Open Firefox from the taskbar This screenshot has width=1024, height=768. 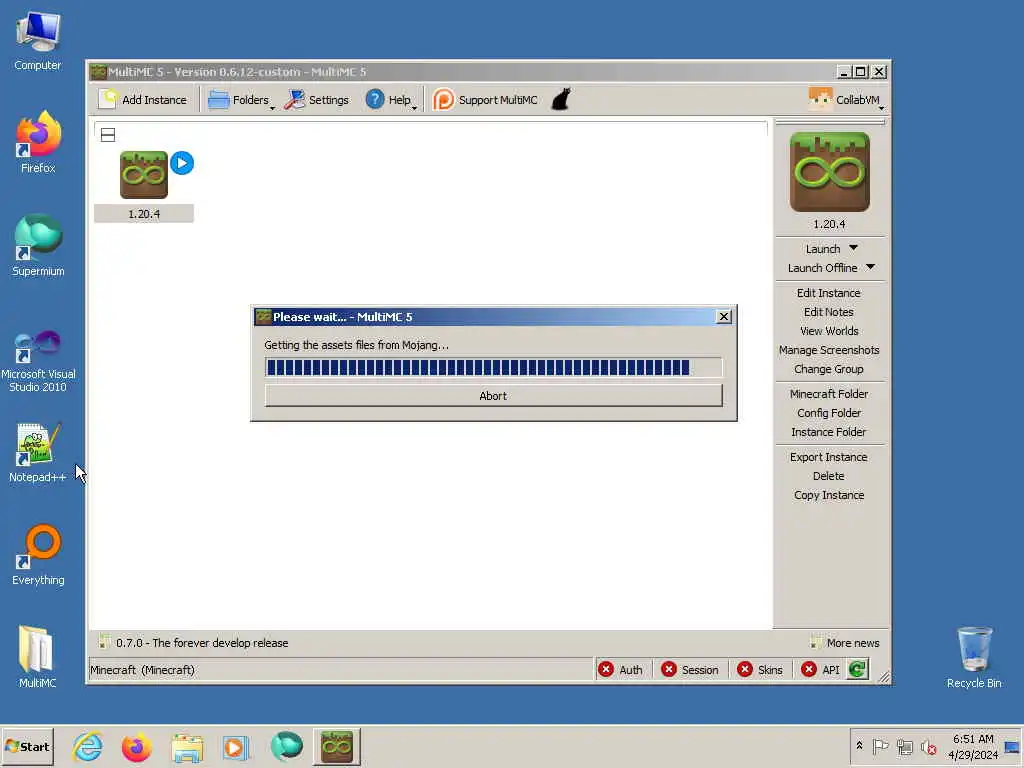pos(136,746)
